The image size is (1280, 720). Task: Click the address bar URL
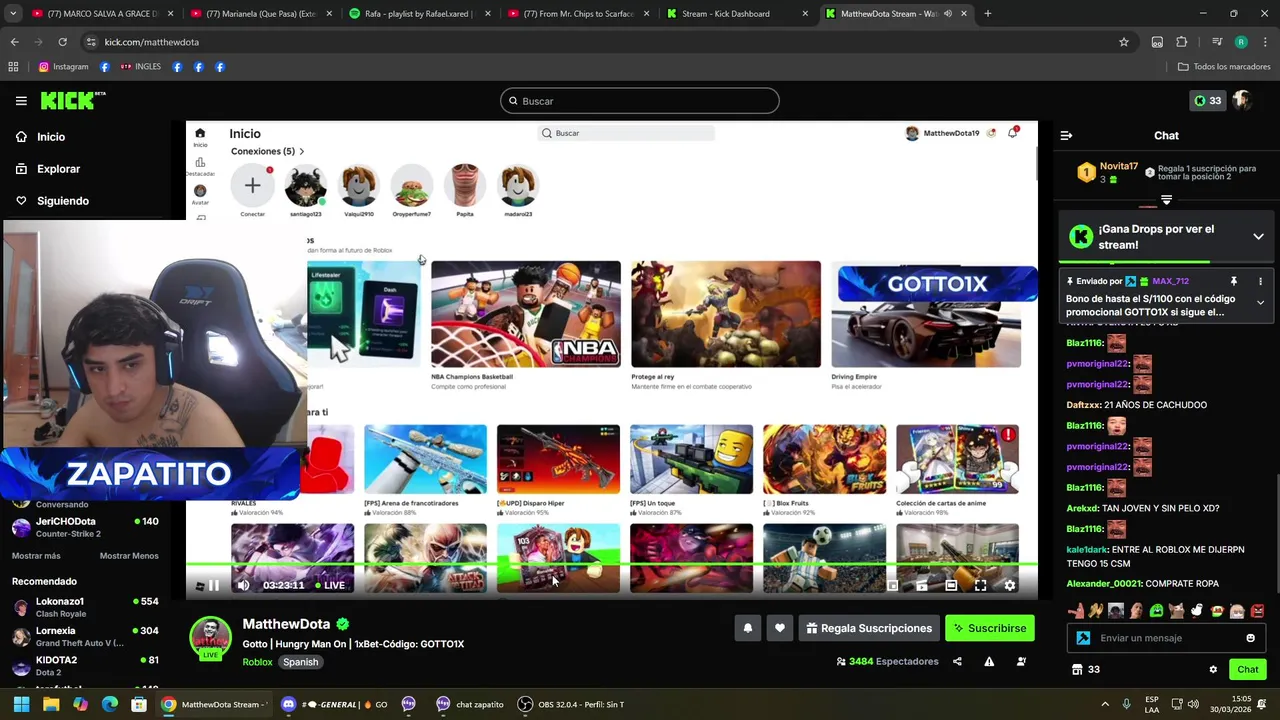click(x=151, y=42)
